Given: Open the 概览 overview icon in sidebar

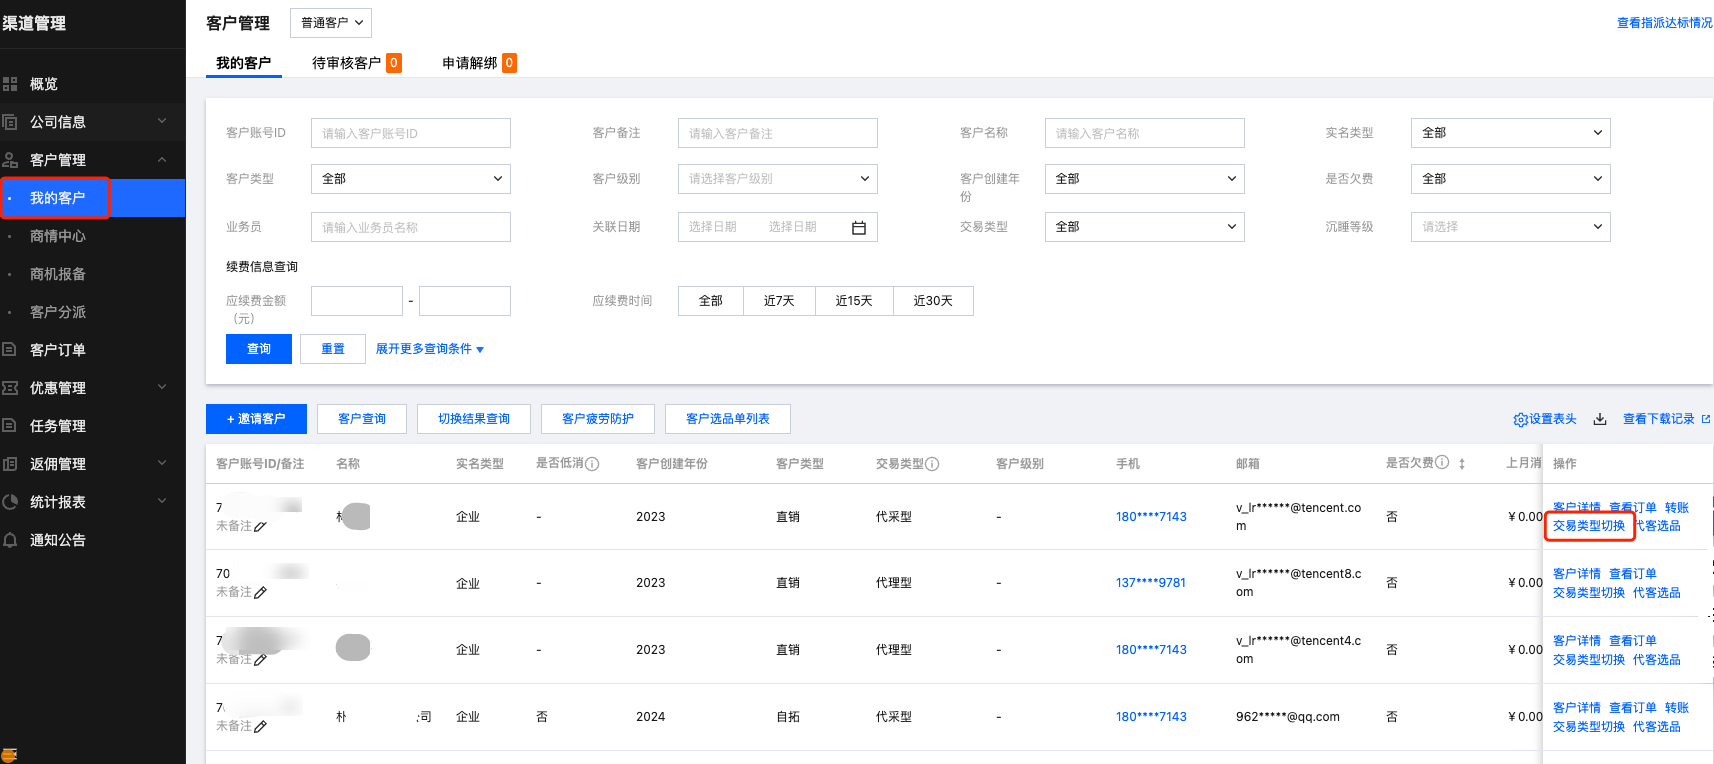Looking at the screenshot, I should [x=10, y=84].
